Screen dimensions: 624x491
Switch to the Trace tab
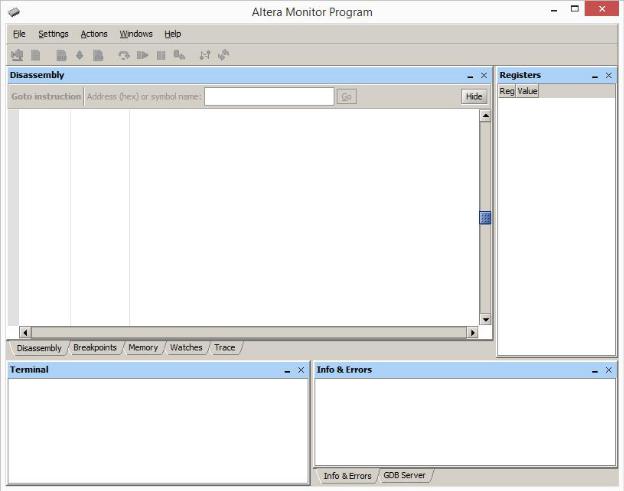click(x=225, y=348)
